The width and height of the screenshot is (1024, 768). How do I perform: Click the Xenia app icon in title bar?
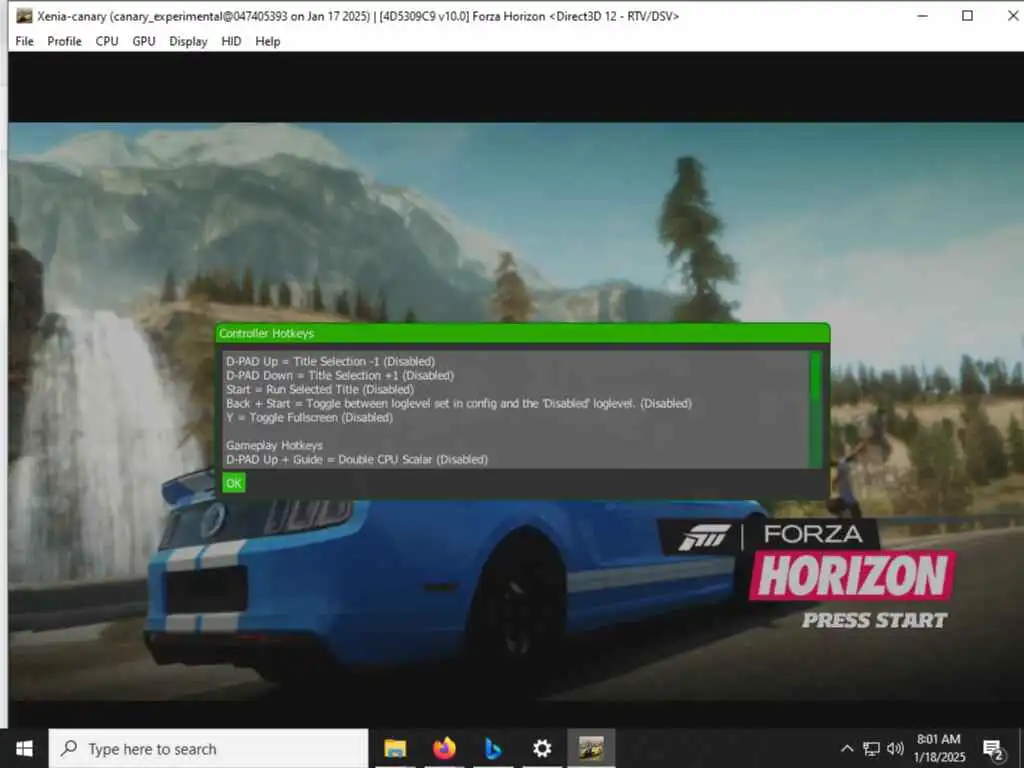24,16
